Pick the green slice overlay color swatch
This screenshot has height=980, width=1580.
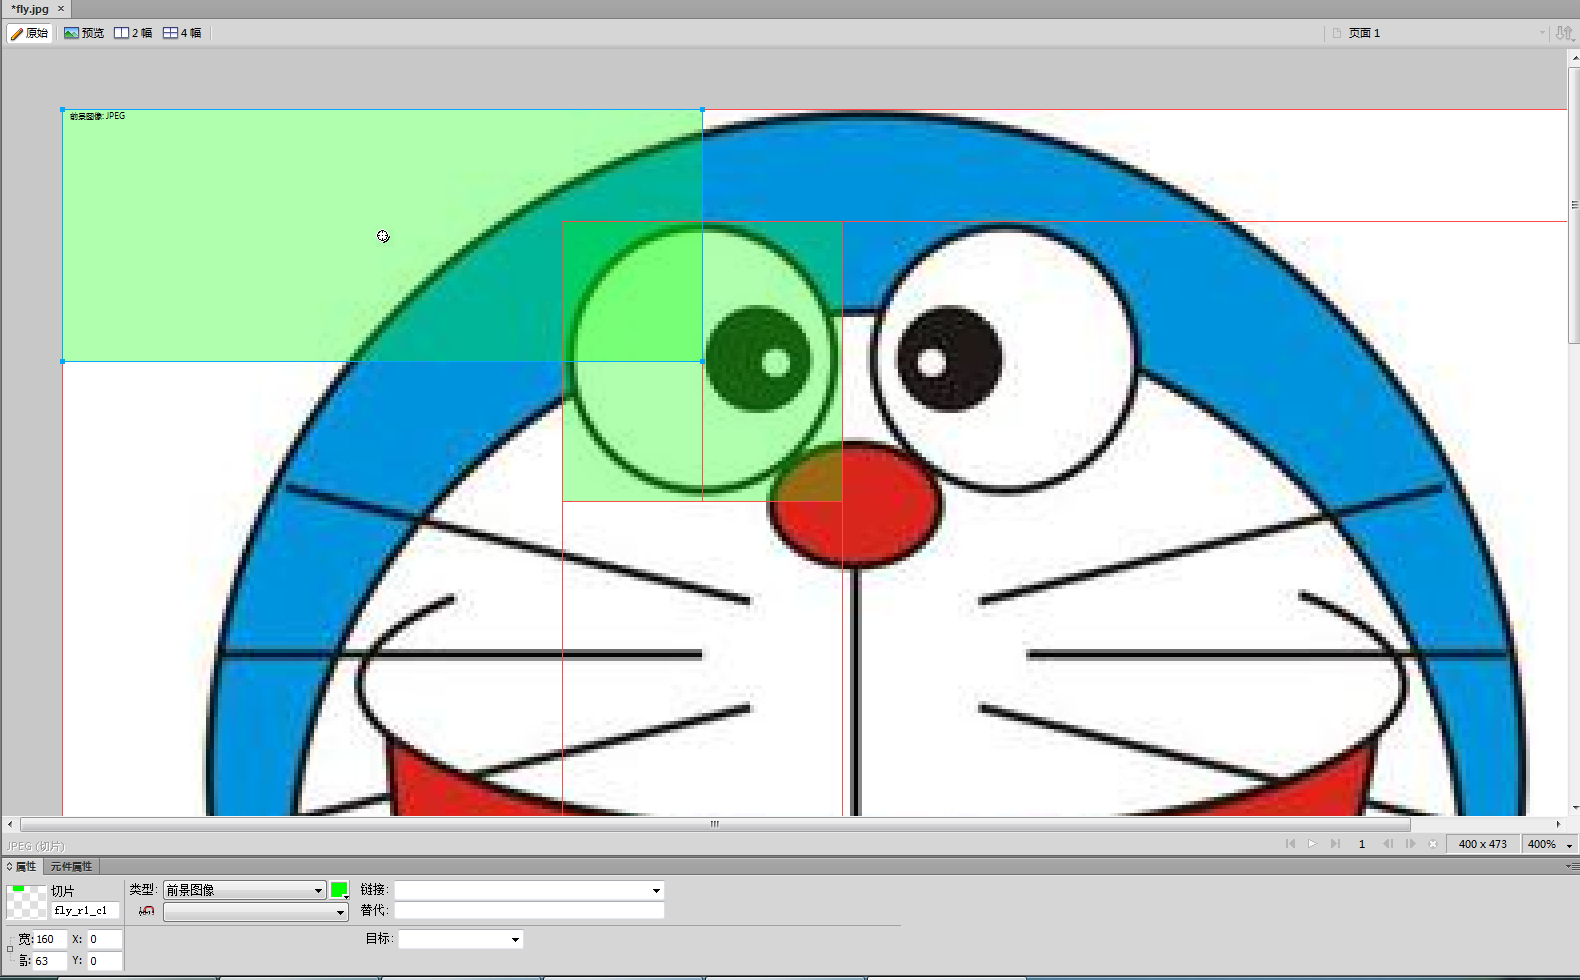coord(340,890)
